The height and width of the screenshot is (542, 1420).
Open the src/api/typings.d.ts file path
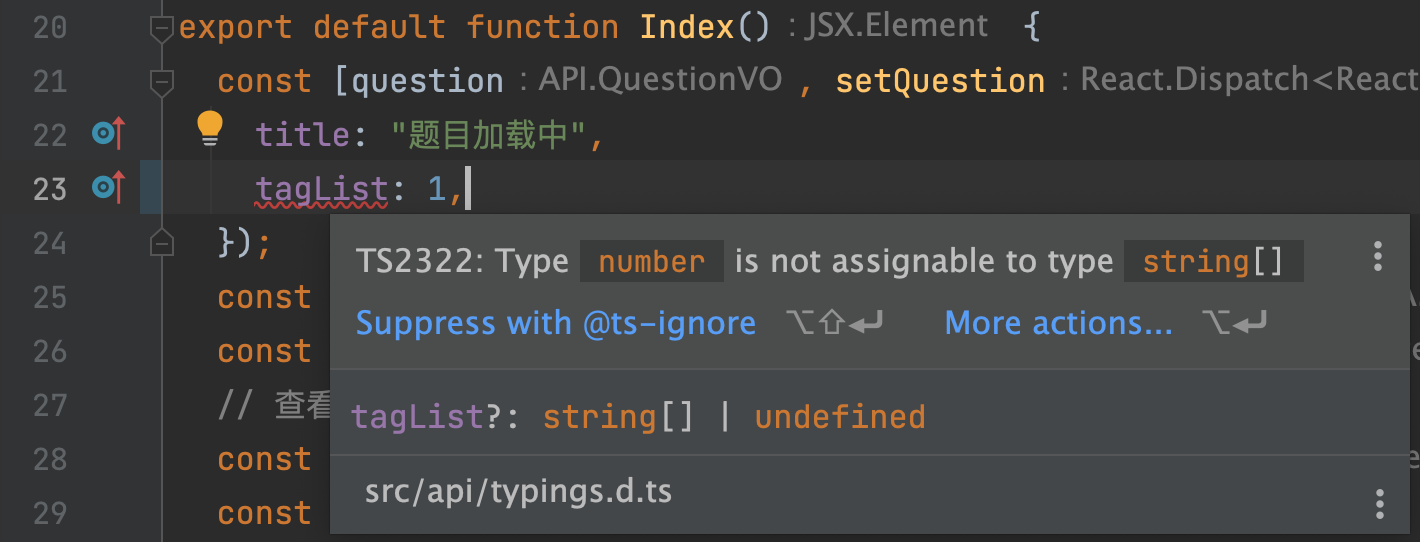(x=518, y=492)
